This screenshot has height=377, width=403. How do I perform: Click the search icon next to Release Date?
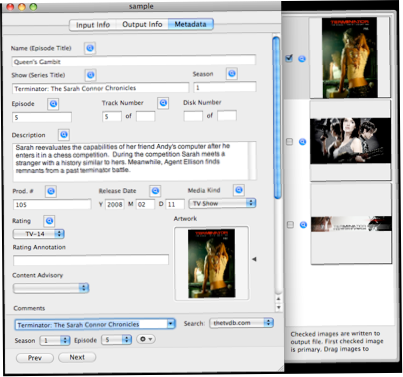(155, 191)
